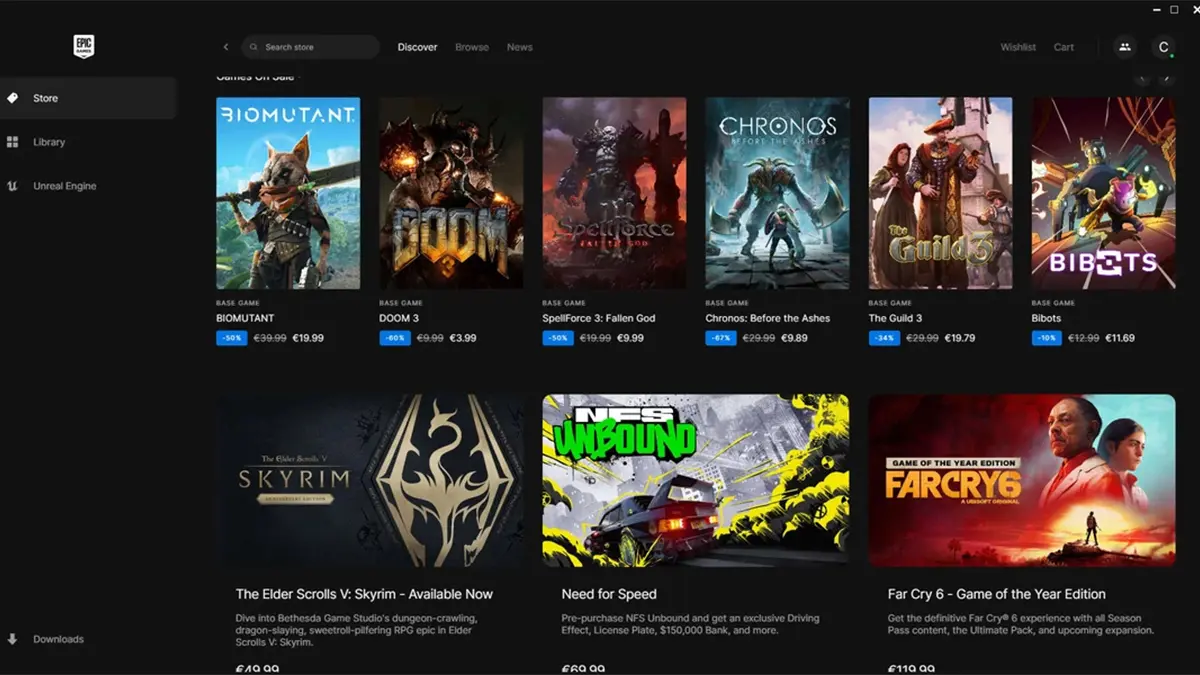
Task: Open the BIOMUTANT store thumbnail
Action: click(287, 192)
